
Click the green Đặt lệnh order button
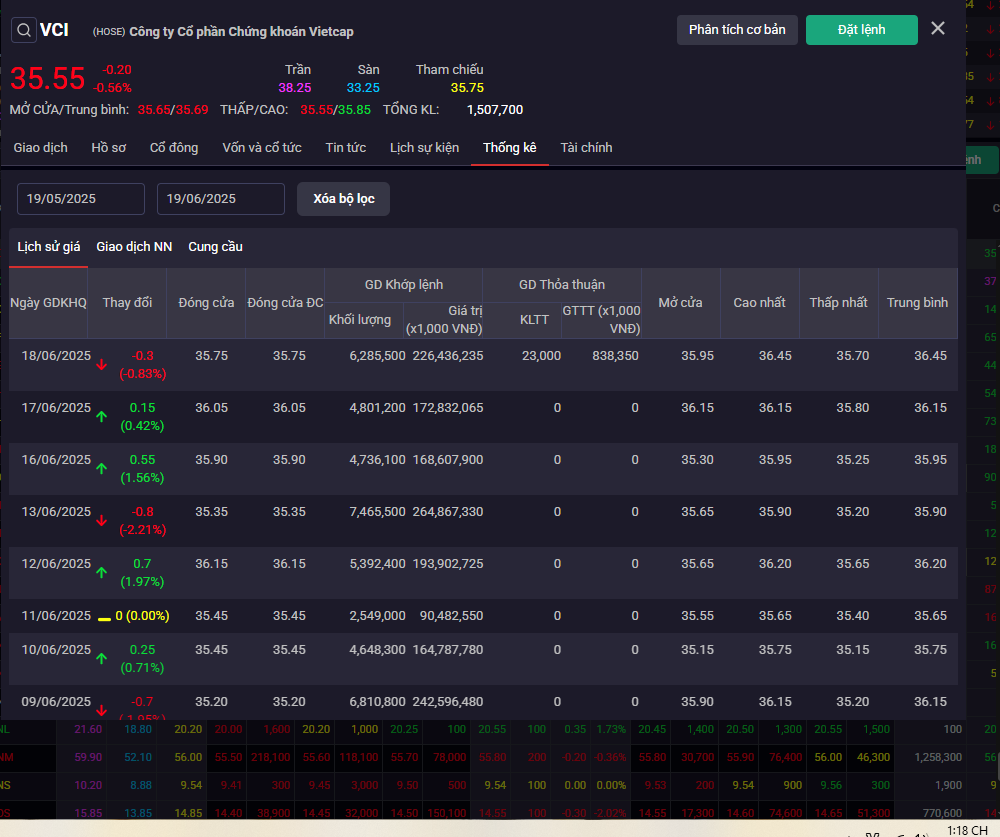pyautogui.click(x=862, y=30)
